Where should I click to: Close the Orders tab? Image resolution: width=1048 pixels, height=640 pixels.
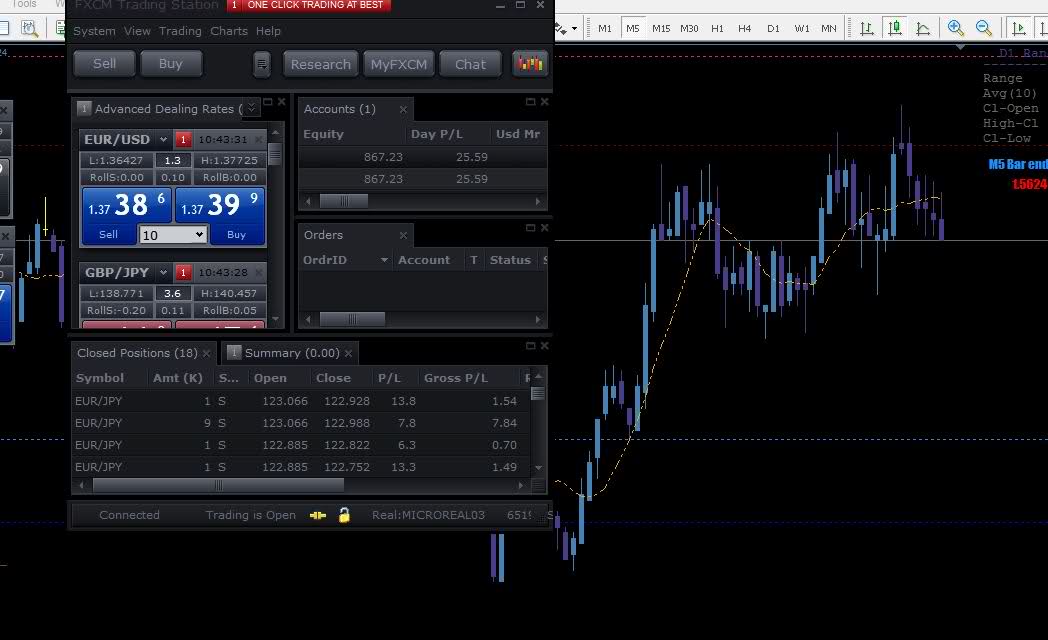[x=403, y=235]
